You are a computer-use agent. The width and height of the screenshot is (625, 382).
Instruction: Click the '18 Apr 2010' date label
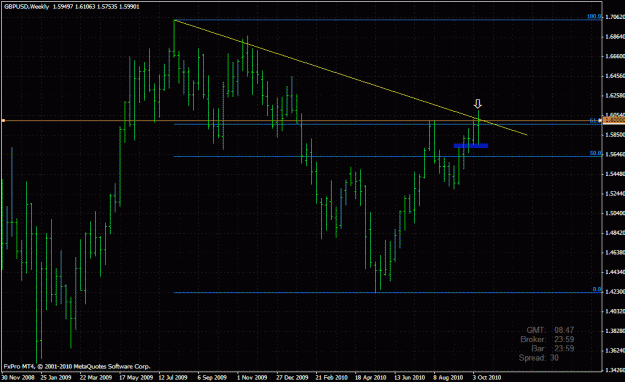click(370, 377)
